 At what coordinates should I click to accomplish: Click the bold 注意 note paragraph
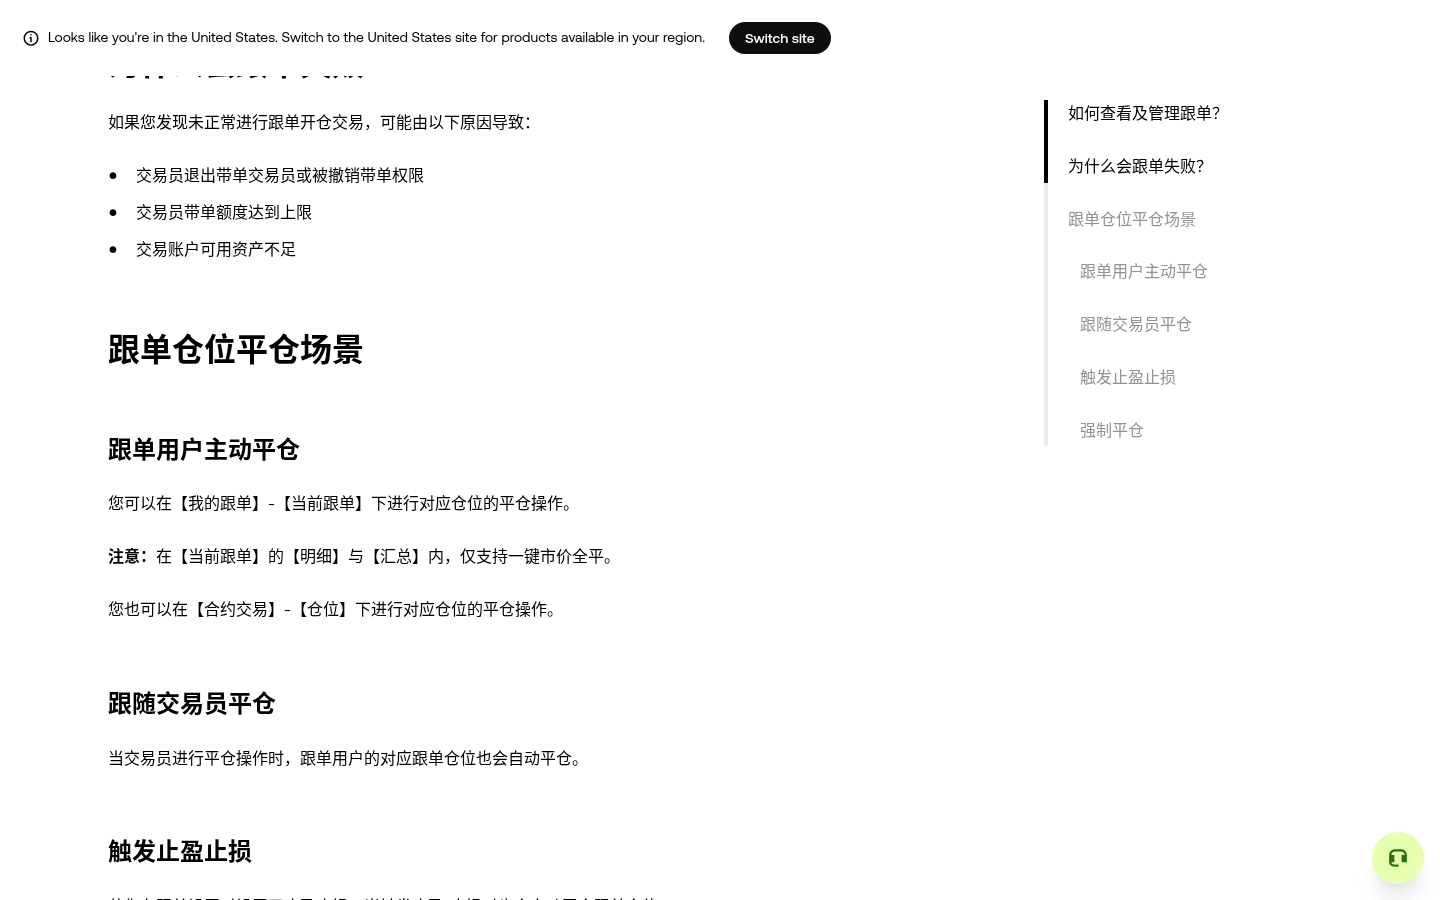364,556
